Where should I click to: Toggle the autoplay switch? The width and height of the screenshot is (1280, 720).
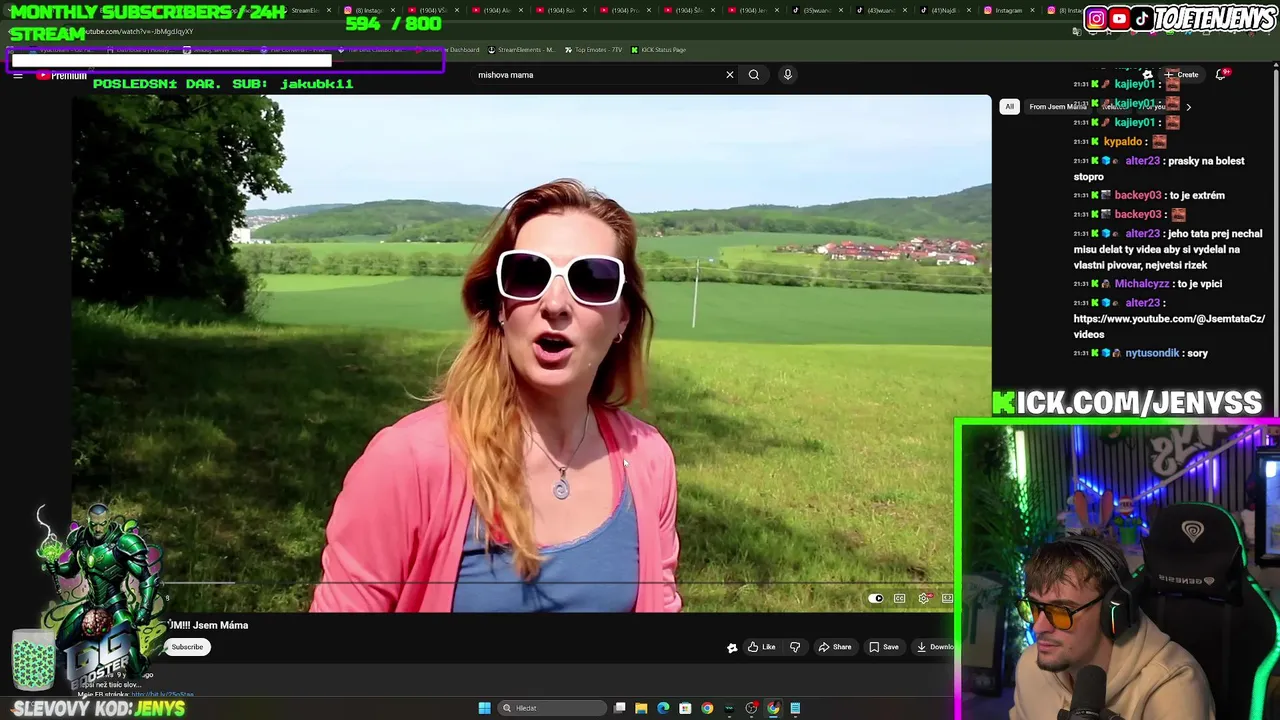click(876, 599)
